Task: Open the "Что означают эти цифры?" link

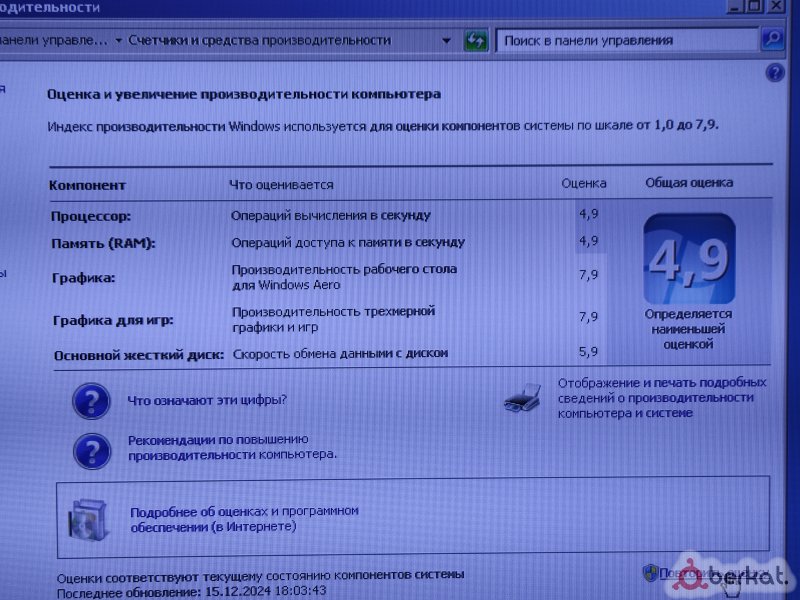Action: pos(207,400)
